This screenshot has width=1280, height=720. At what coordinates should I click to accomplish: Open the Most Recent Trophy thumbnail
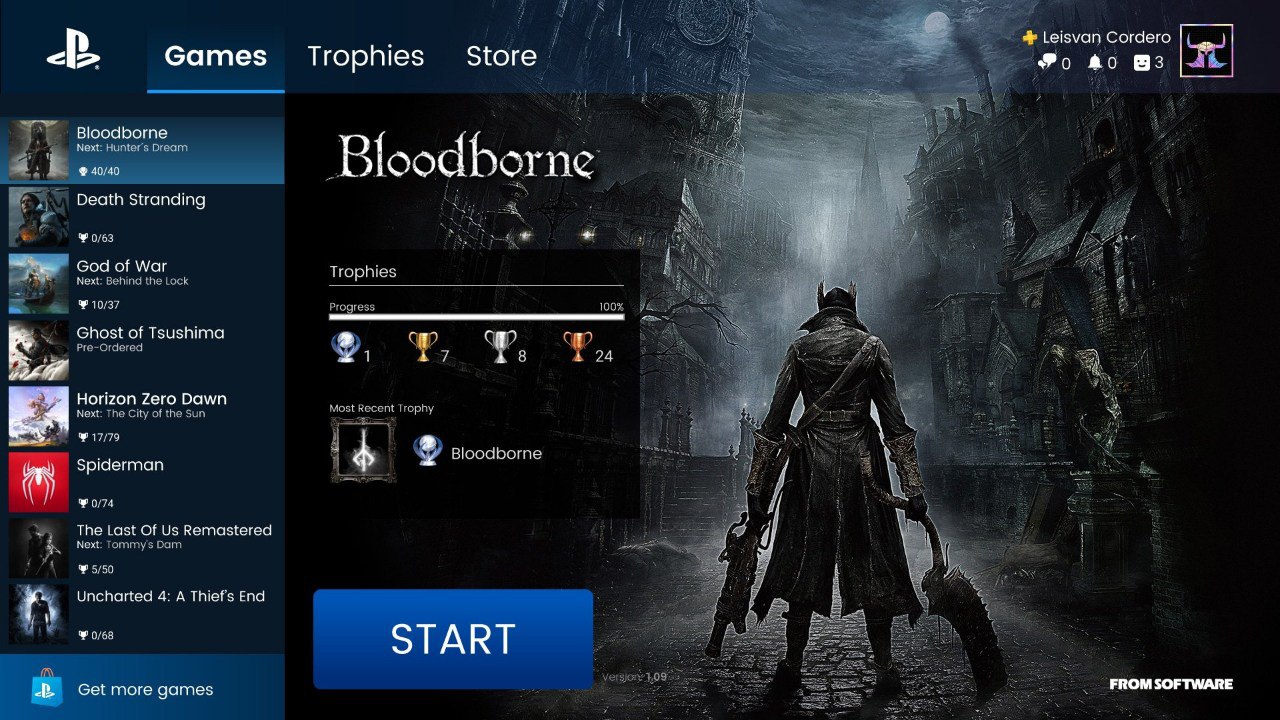click(x=363, y=450)
